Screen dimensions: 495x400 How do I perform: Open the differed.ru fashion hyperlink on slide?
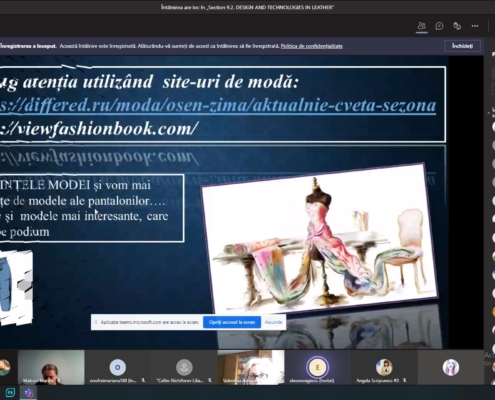218,105
